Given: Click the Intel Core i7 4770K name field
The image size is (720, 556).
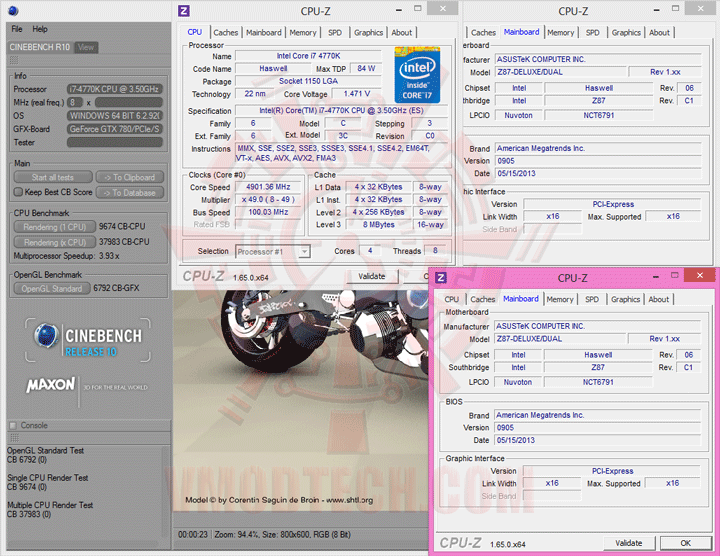Looking at the screenshot, I should click(308, 56).
